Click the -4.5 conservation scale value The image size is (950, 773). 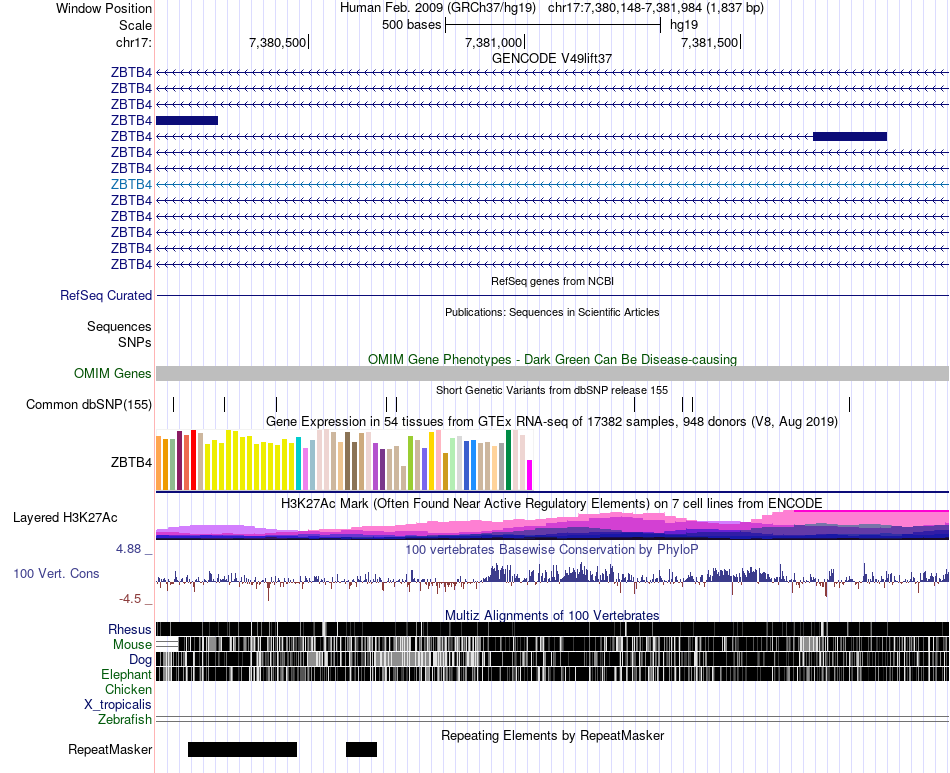[130, 599]
